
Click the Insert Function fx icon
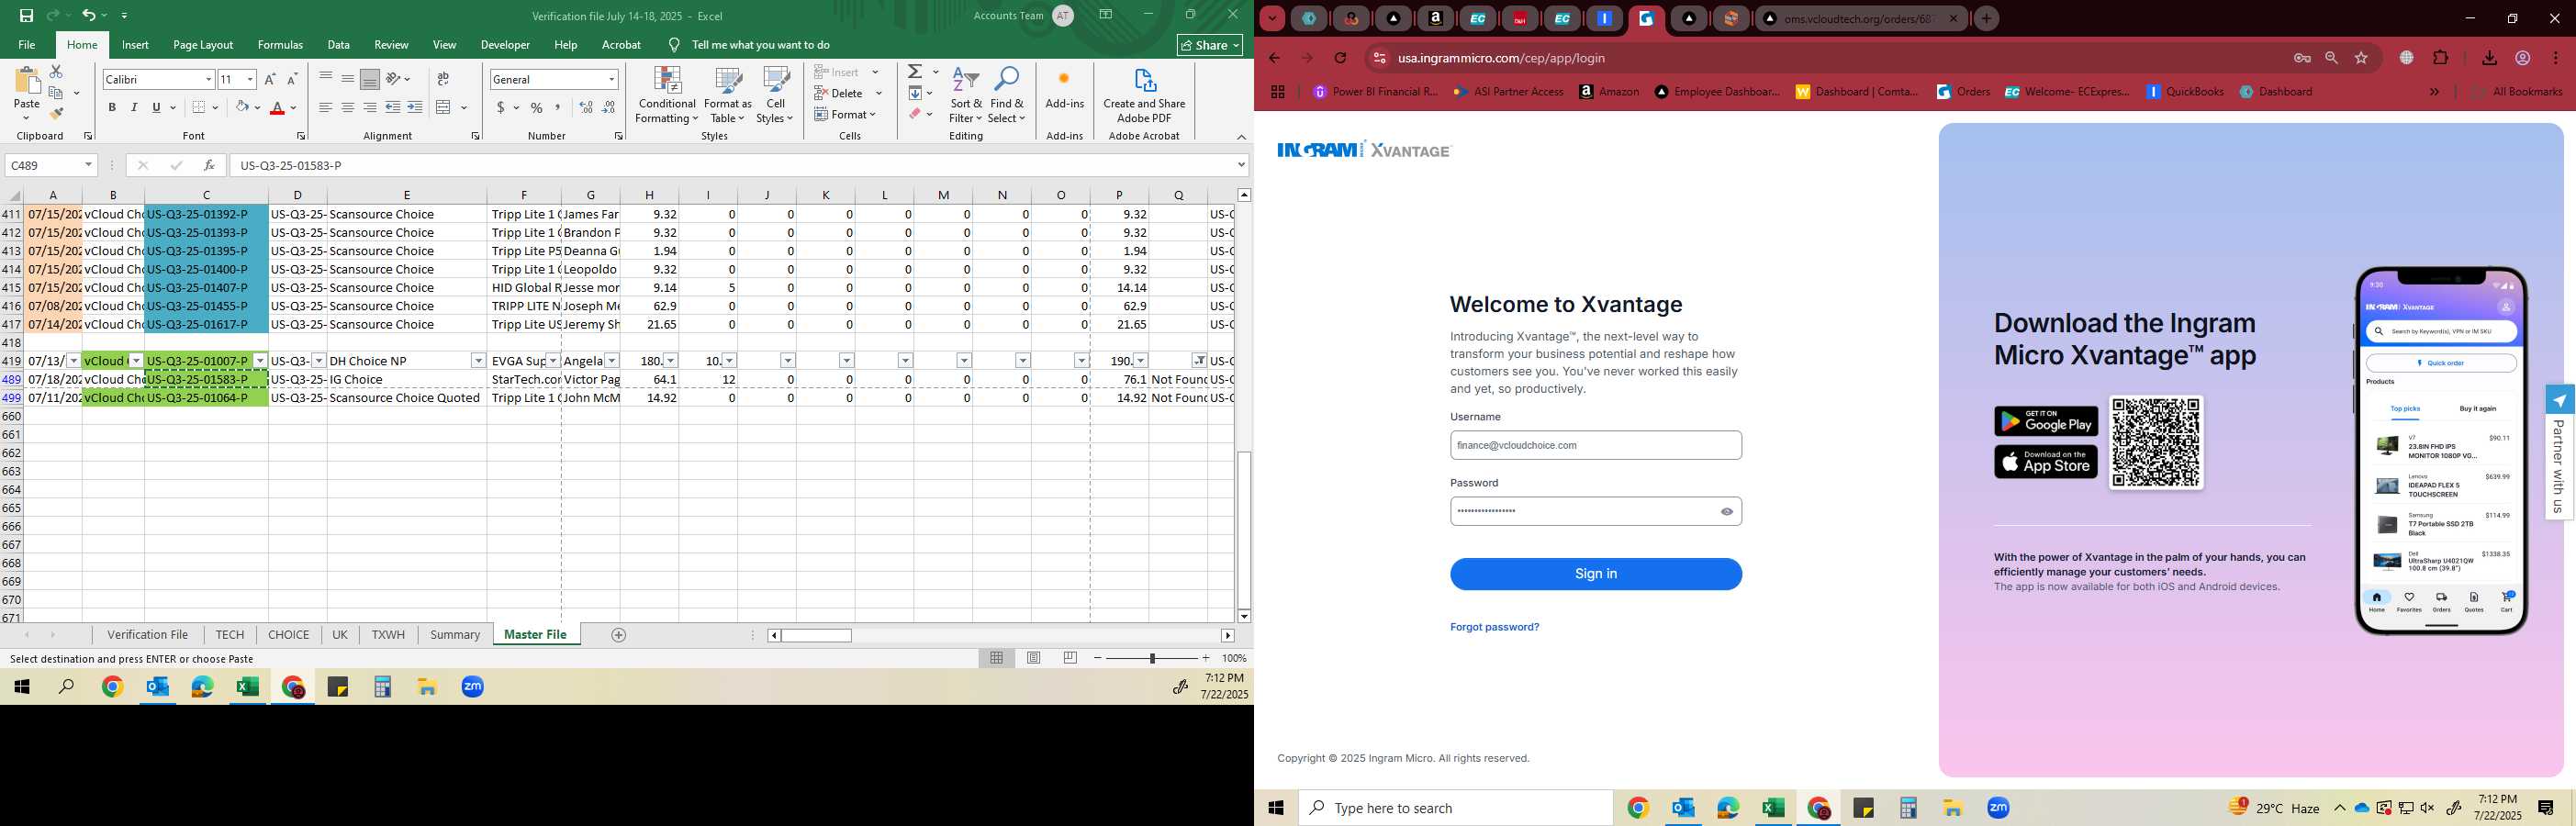(x=209, y=165)
